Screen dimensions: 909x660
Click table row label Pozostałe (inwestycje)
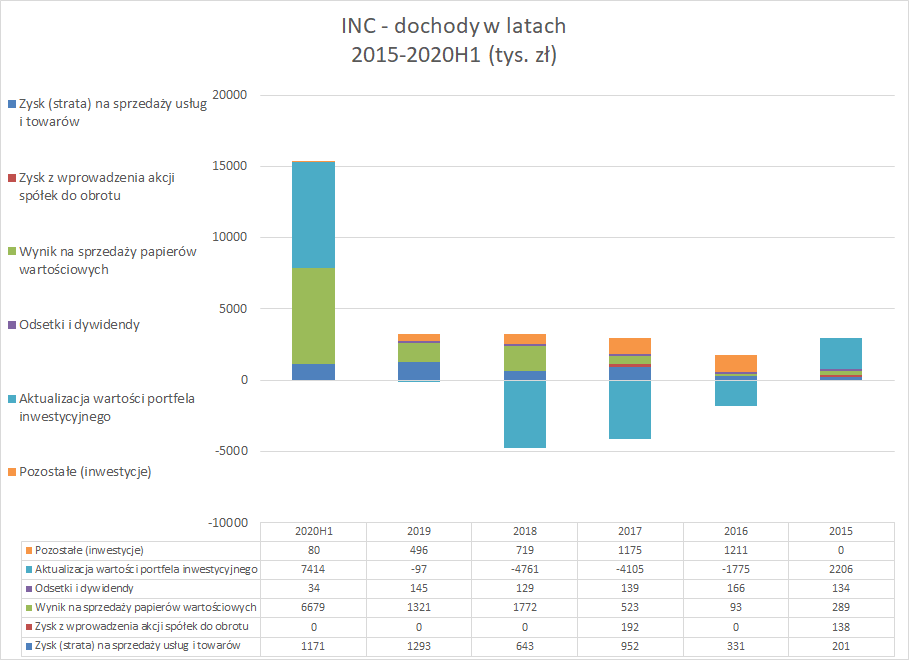(89, 550)
